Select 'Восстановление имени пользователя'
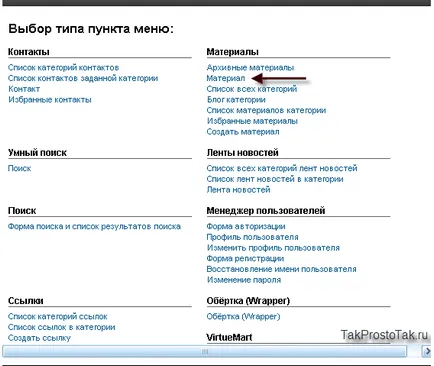The width and height of the screenshot is (434, 366). tap(281, 269)
